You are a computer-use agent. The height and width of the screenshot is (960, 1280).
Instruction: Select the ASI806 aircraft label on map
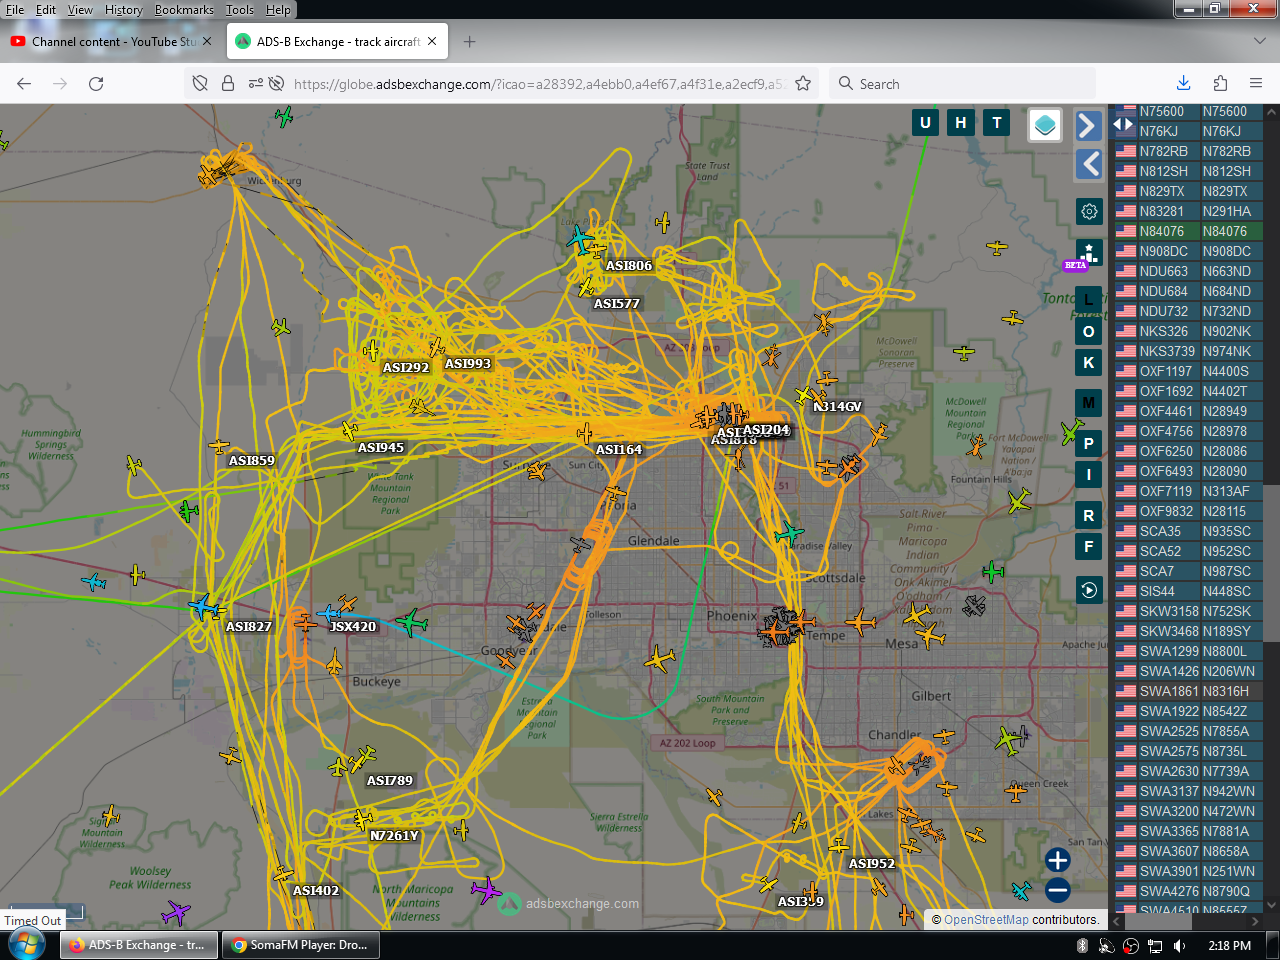click(629, 266)
